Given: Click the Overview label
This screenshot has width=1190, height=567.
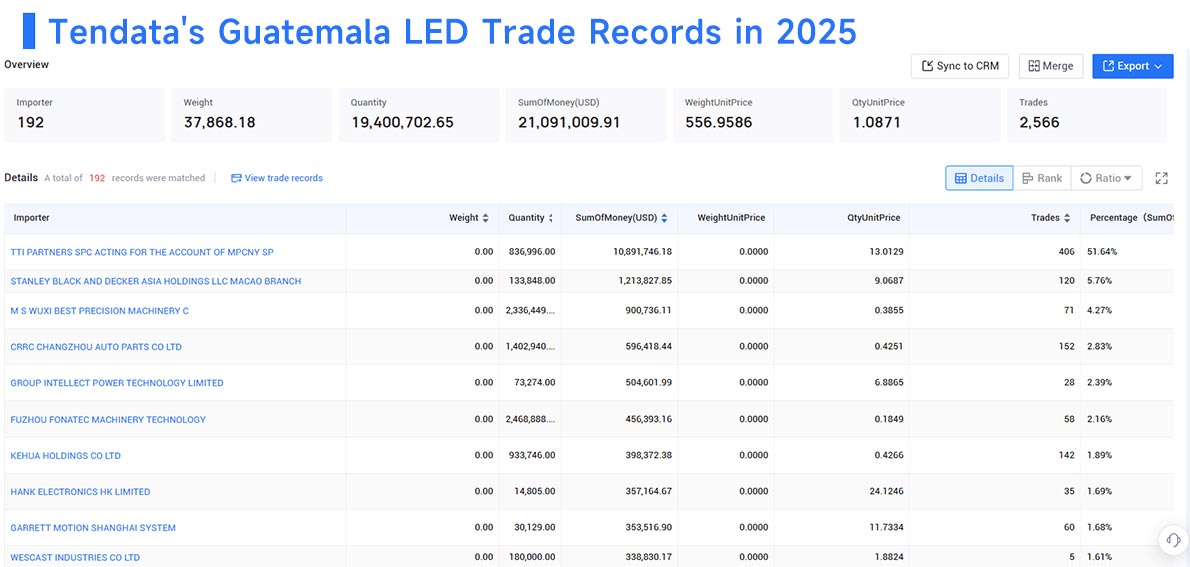Looking at the screenshot, I should (x=27, y=65).
